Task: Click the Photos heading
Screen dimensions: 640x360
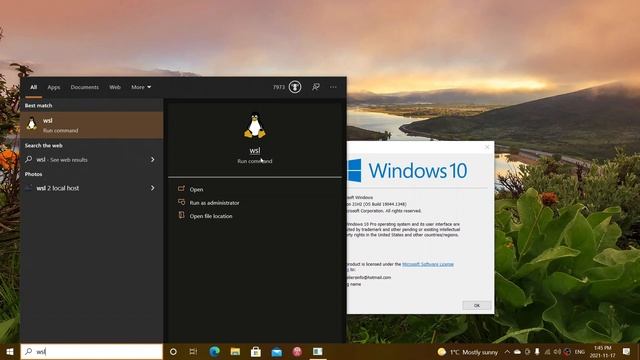Action: pyautogui.click(x=33, y=174)
